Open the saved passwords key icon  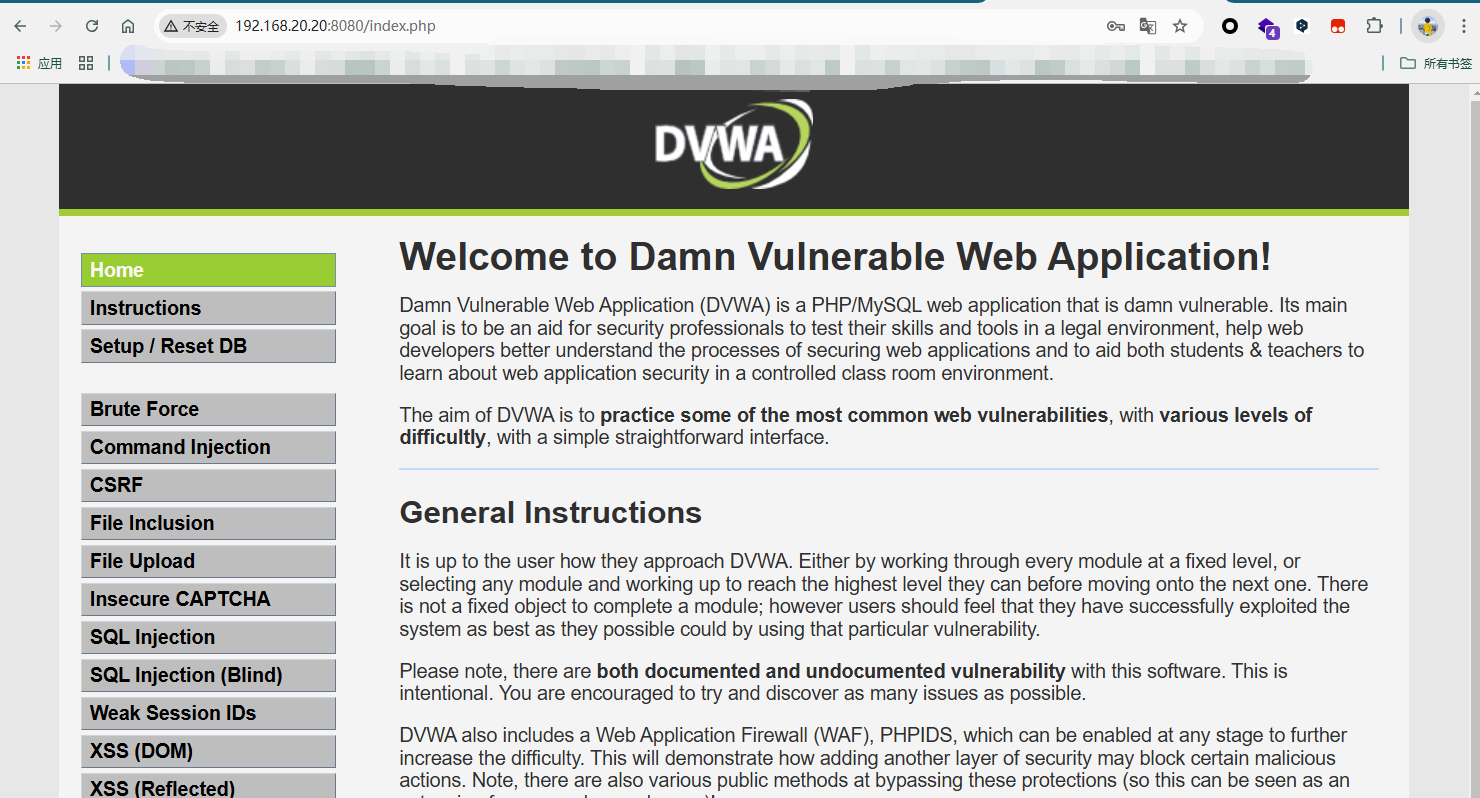[1116, 26]
